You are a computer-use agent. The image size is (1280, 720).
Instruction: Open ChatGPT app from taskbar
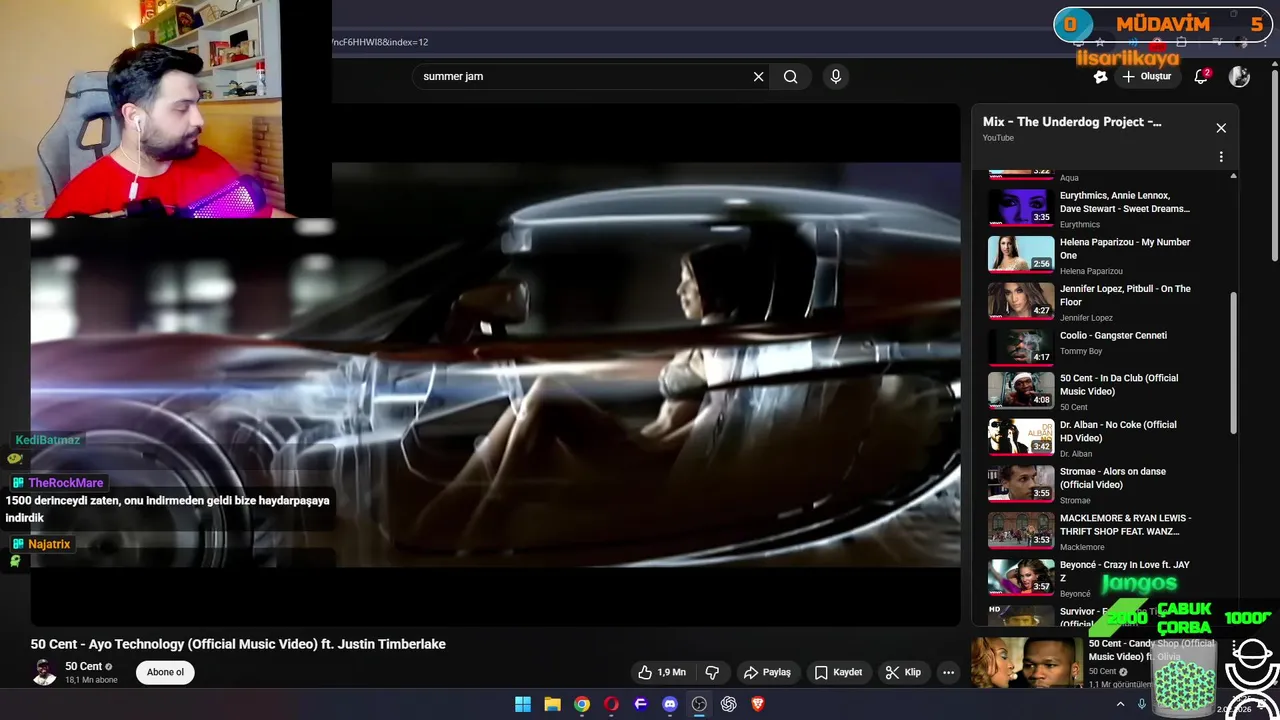(729, 704)
